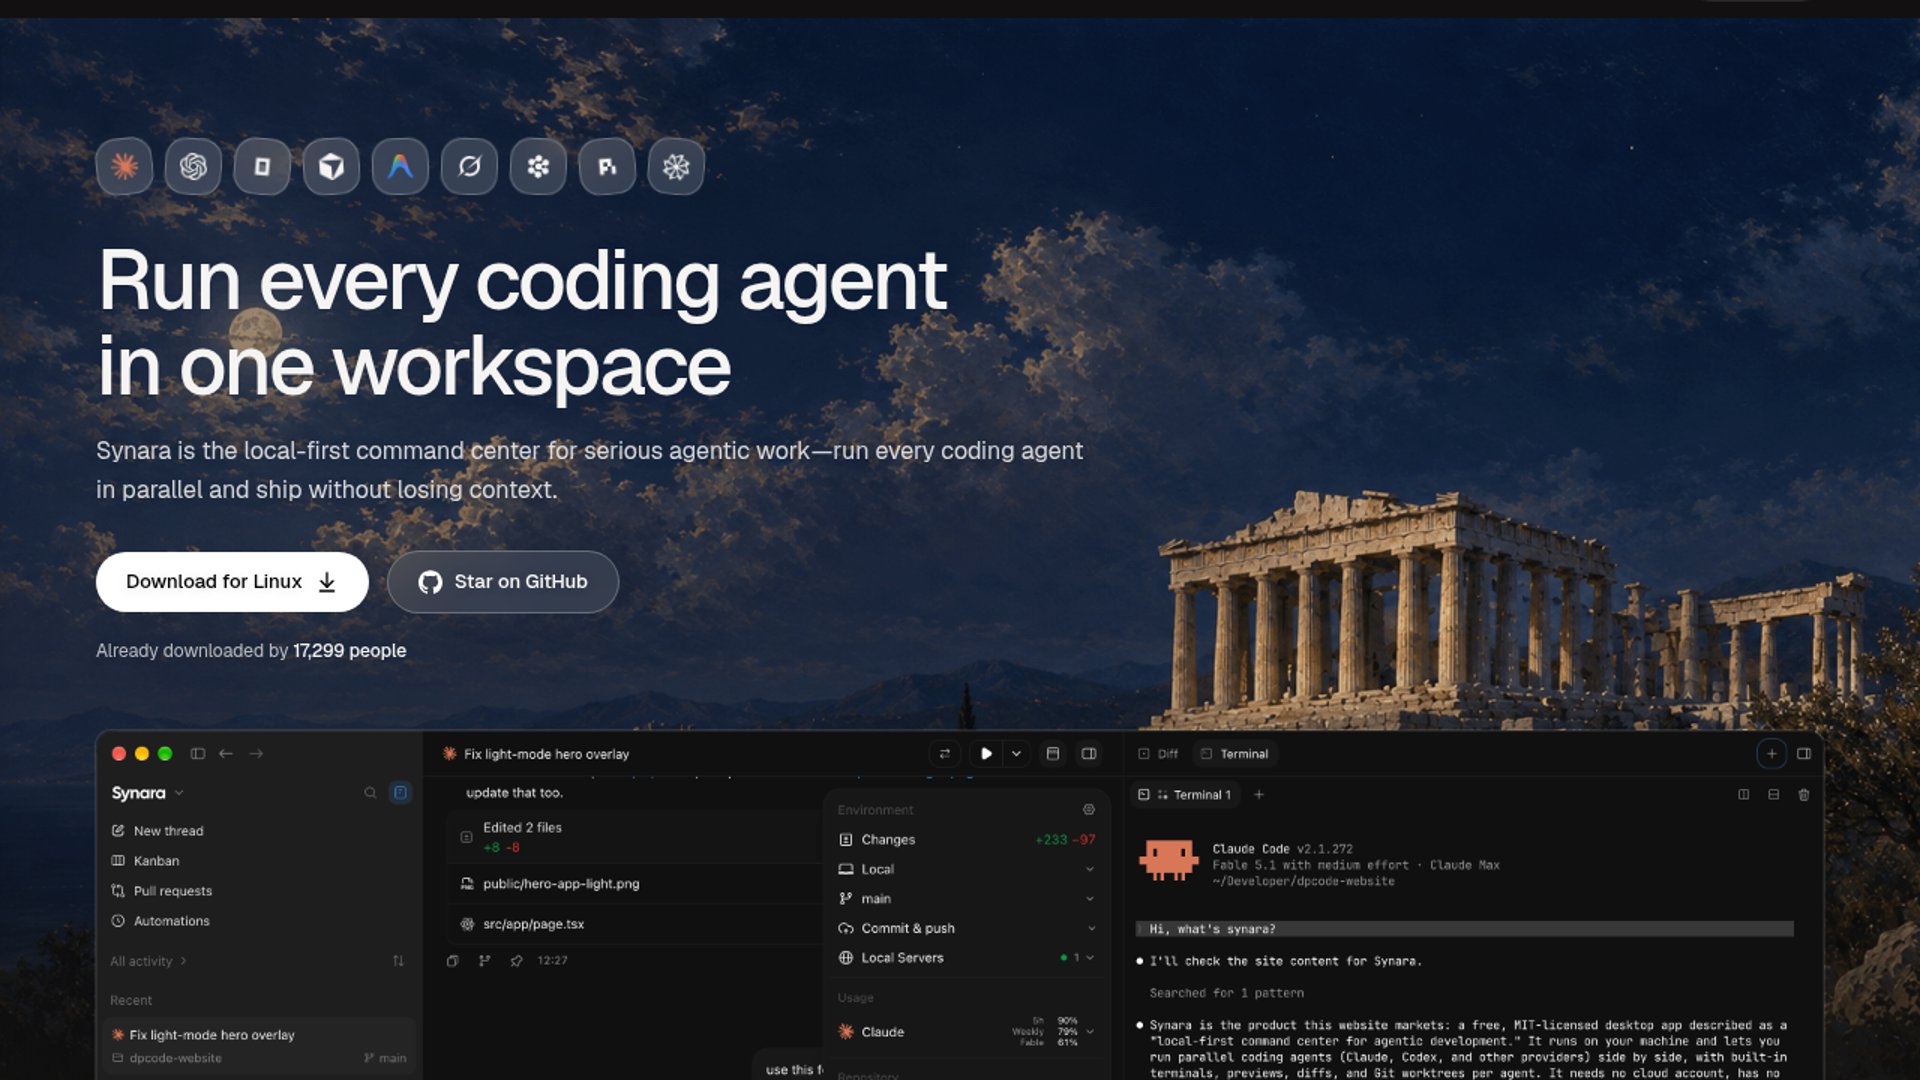
Task: Click the outlined plus button in top right
Action: (1772, 754)
